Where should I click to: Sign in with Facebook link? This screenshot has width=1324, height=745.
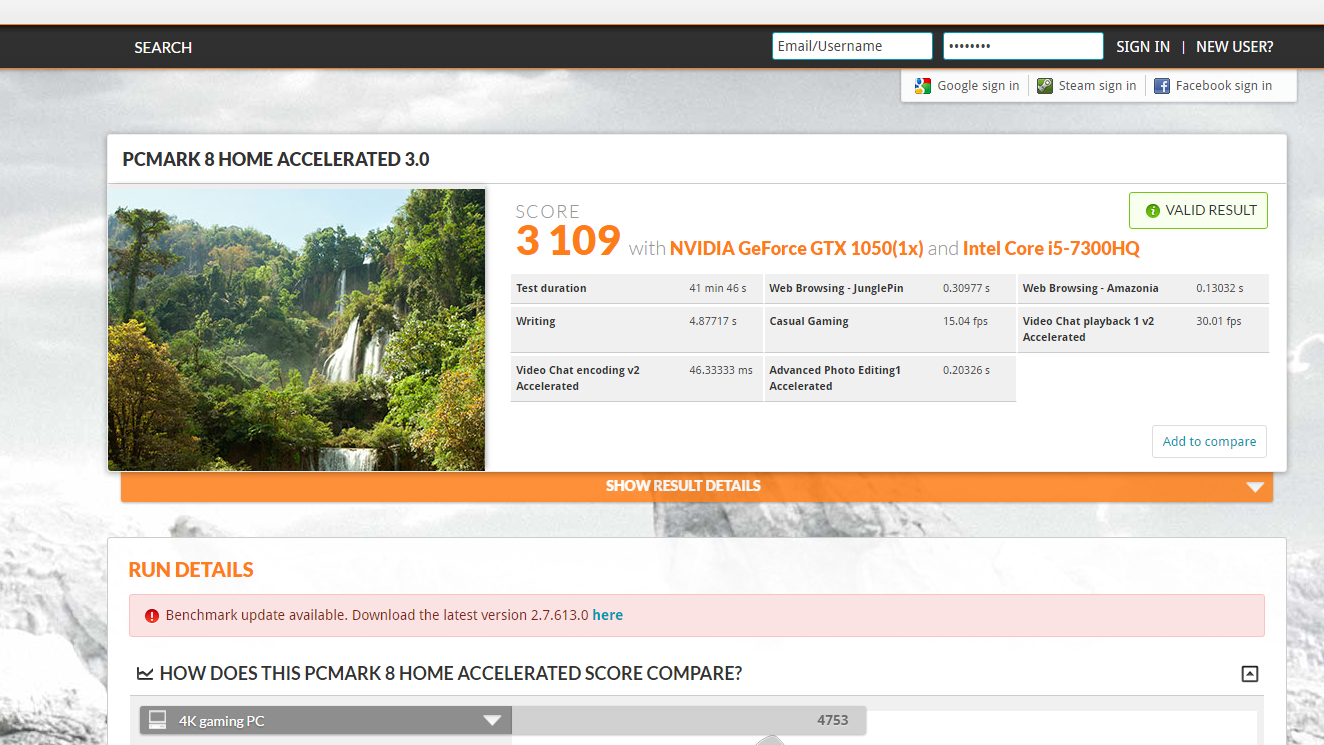click(1224, 86)
